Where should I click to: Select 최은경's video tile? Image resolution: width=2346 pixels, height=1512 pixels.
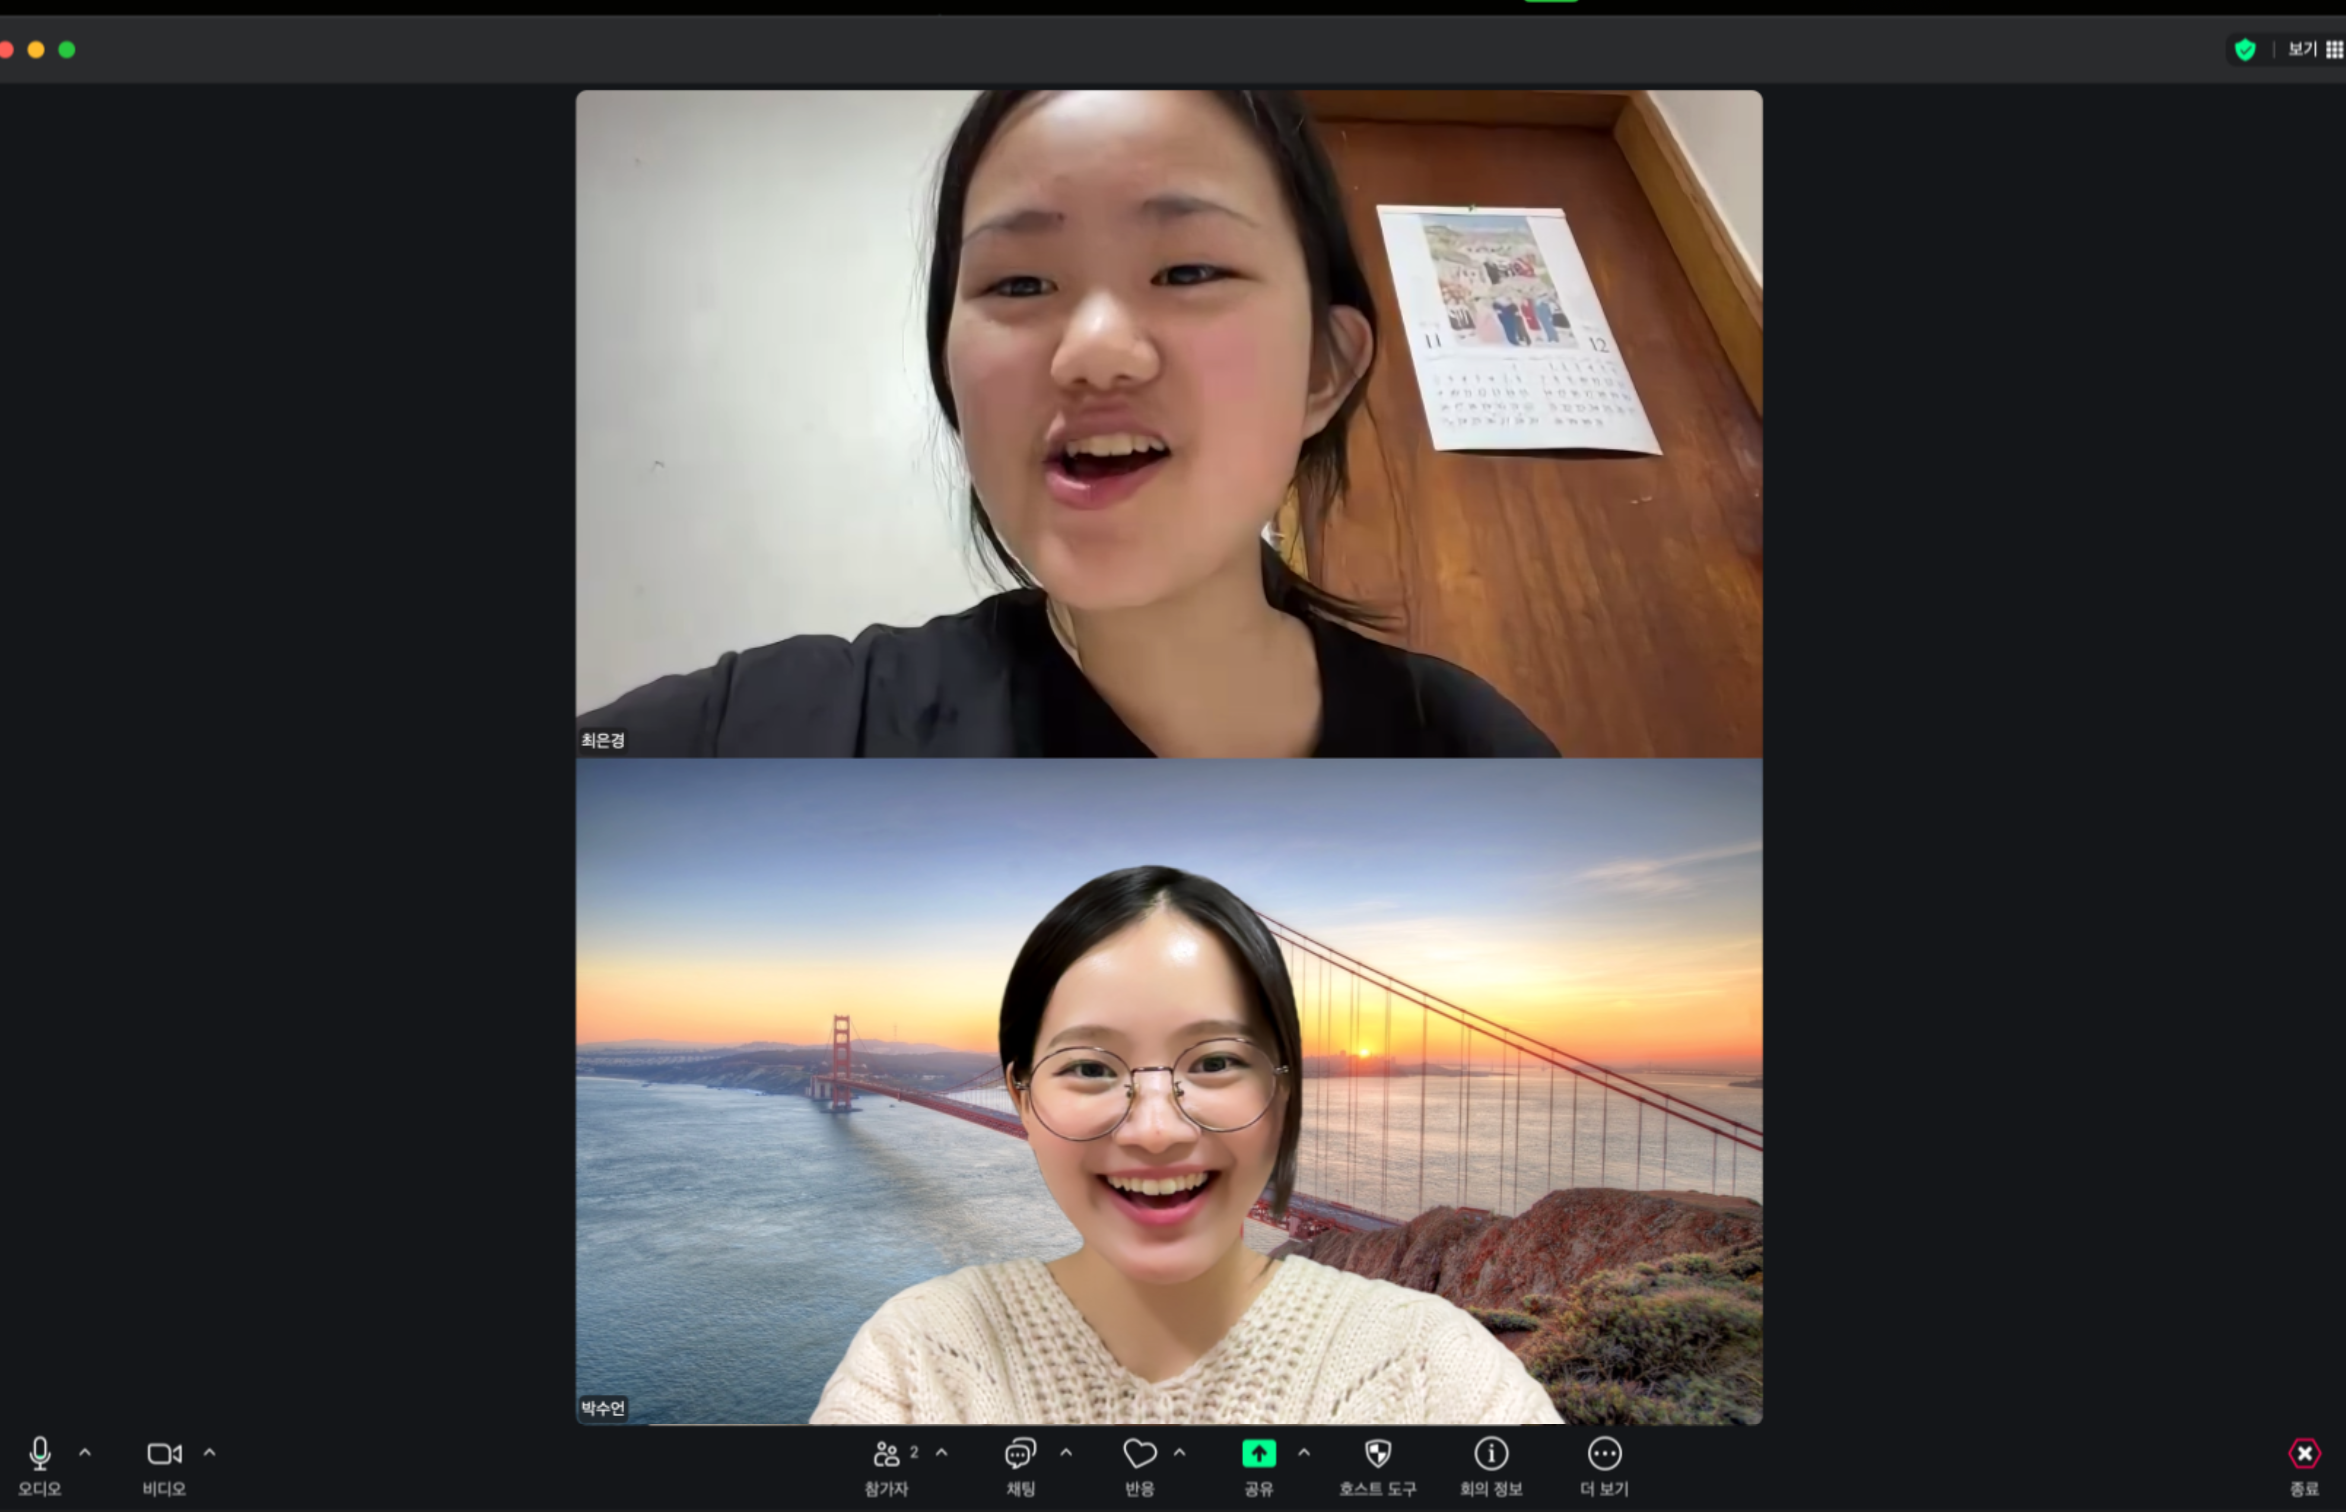pyautogui.click(x=1169, y=424)
